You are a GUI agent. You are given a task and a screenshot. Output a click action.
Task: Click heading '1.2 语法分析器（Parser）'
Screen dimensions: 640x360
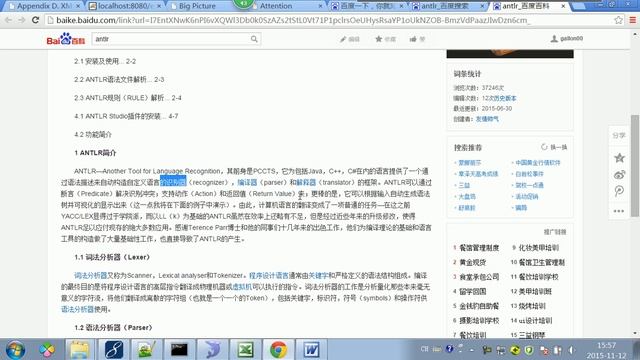tap(113, 328)
